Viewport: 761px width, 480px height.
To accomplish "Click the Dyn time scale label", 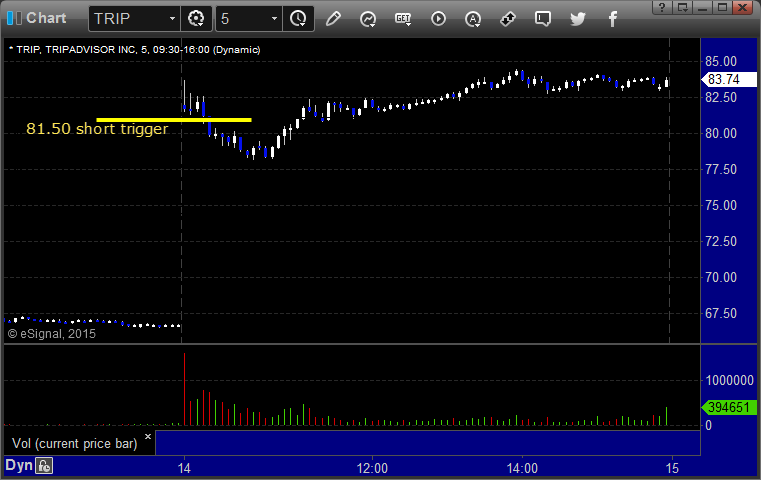I will pyautogui.click(x=19, y=465).
